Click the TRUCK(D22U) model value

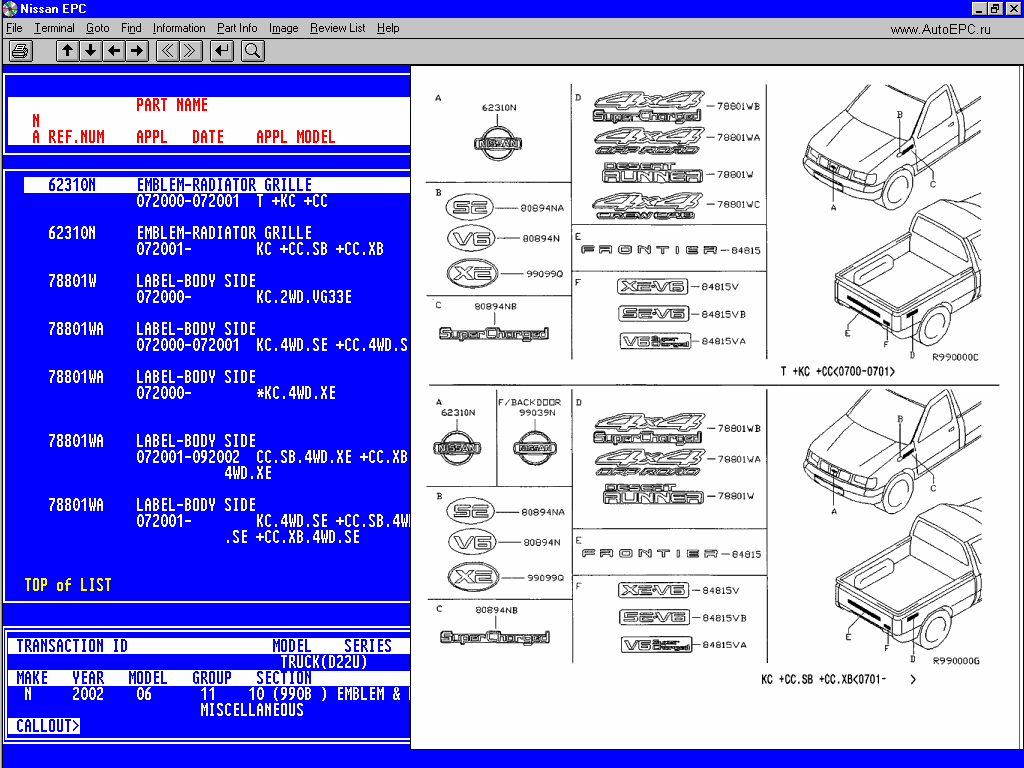pos(324,662)
